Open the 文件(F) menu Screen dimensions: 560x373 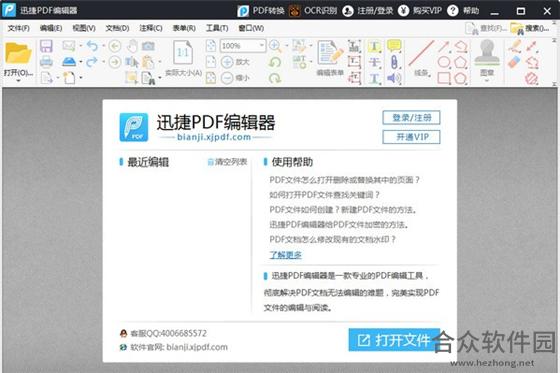pyautogui.click(x=19, y=28)
